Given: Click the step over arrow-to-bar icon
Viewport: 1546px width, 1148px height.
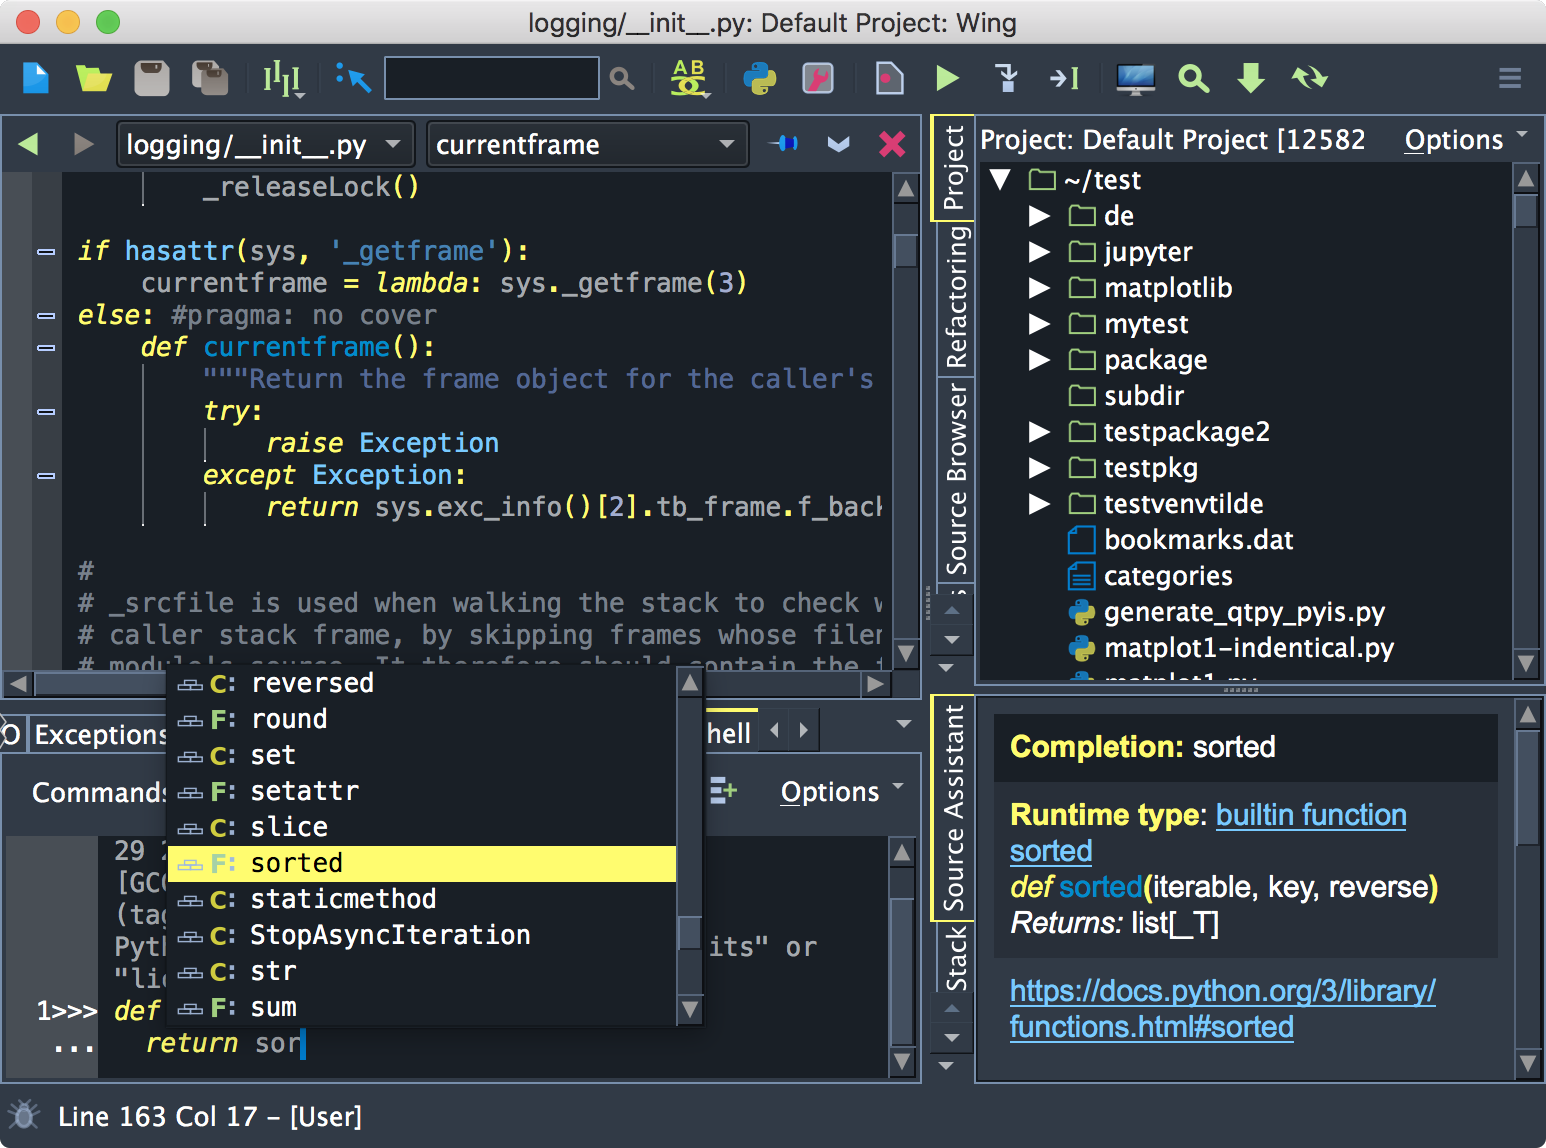Looking at the screenshot, I should click(1064, 78).
